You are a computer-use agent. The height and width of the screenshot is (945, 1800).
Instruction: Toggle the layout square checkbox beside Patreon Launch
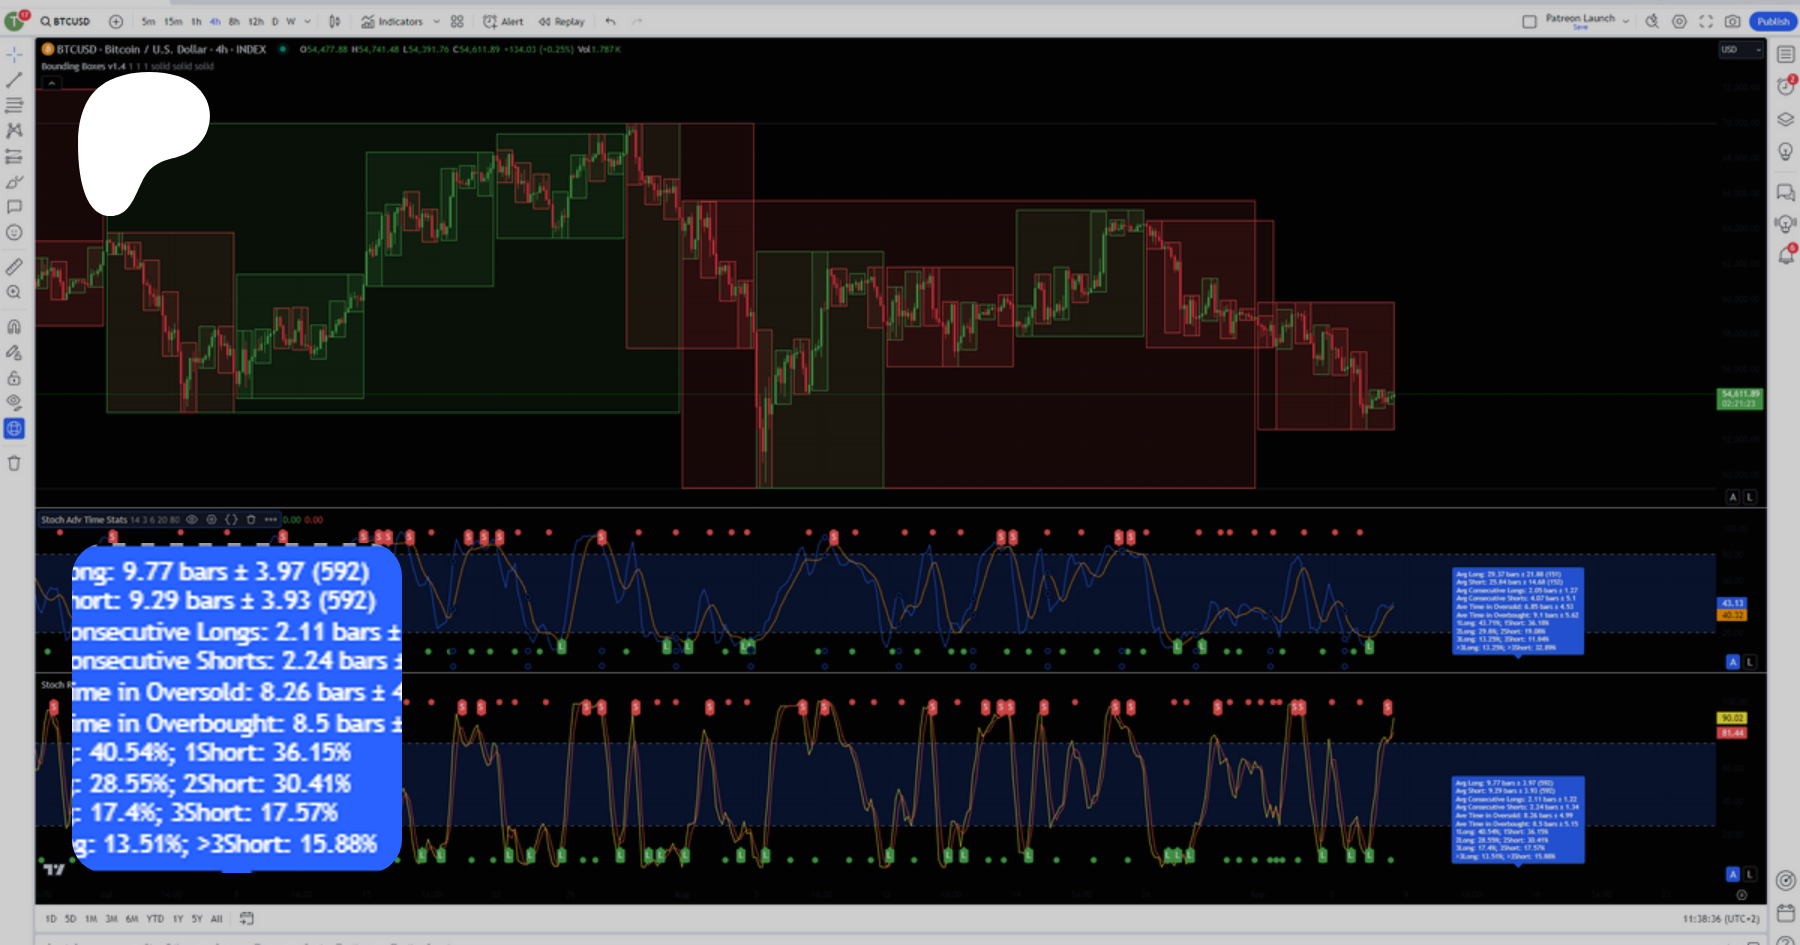tap(1529, 21)
